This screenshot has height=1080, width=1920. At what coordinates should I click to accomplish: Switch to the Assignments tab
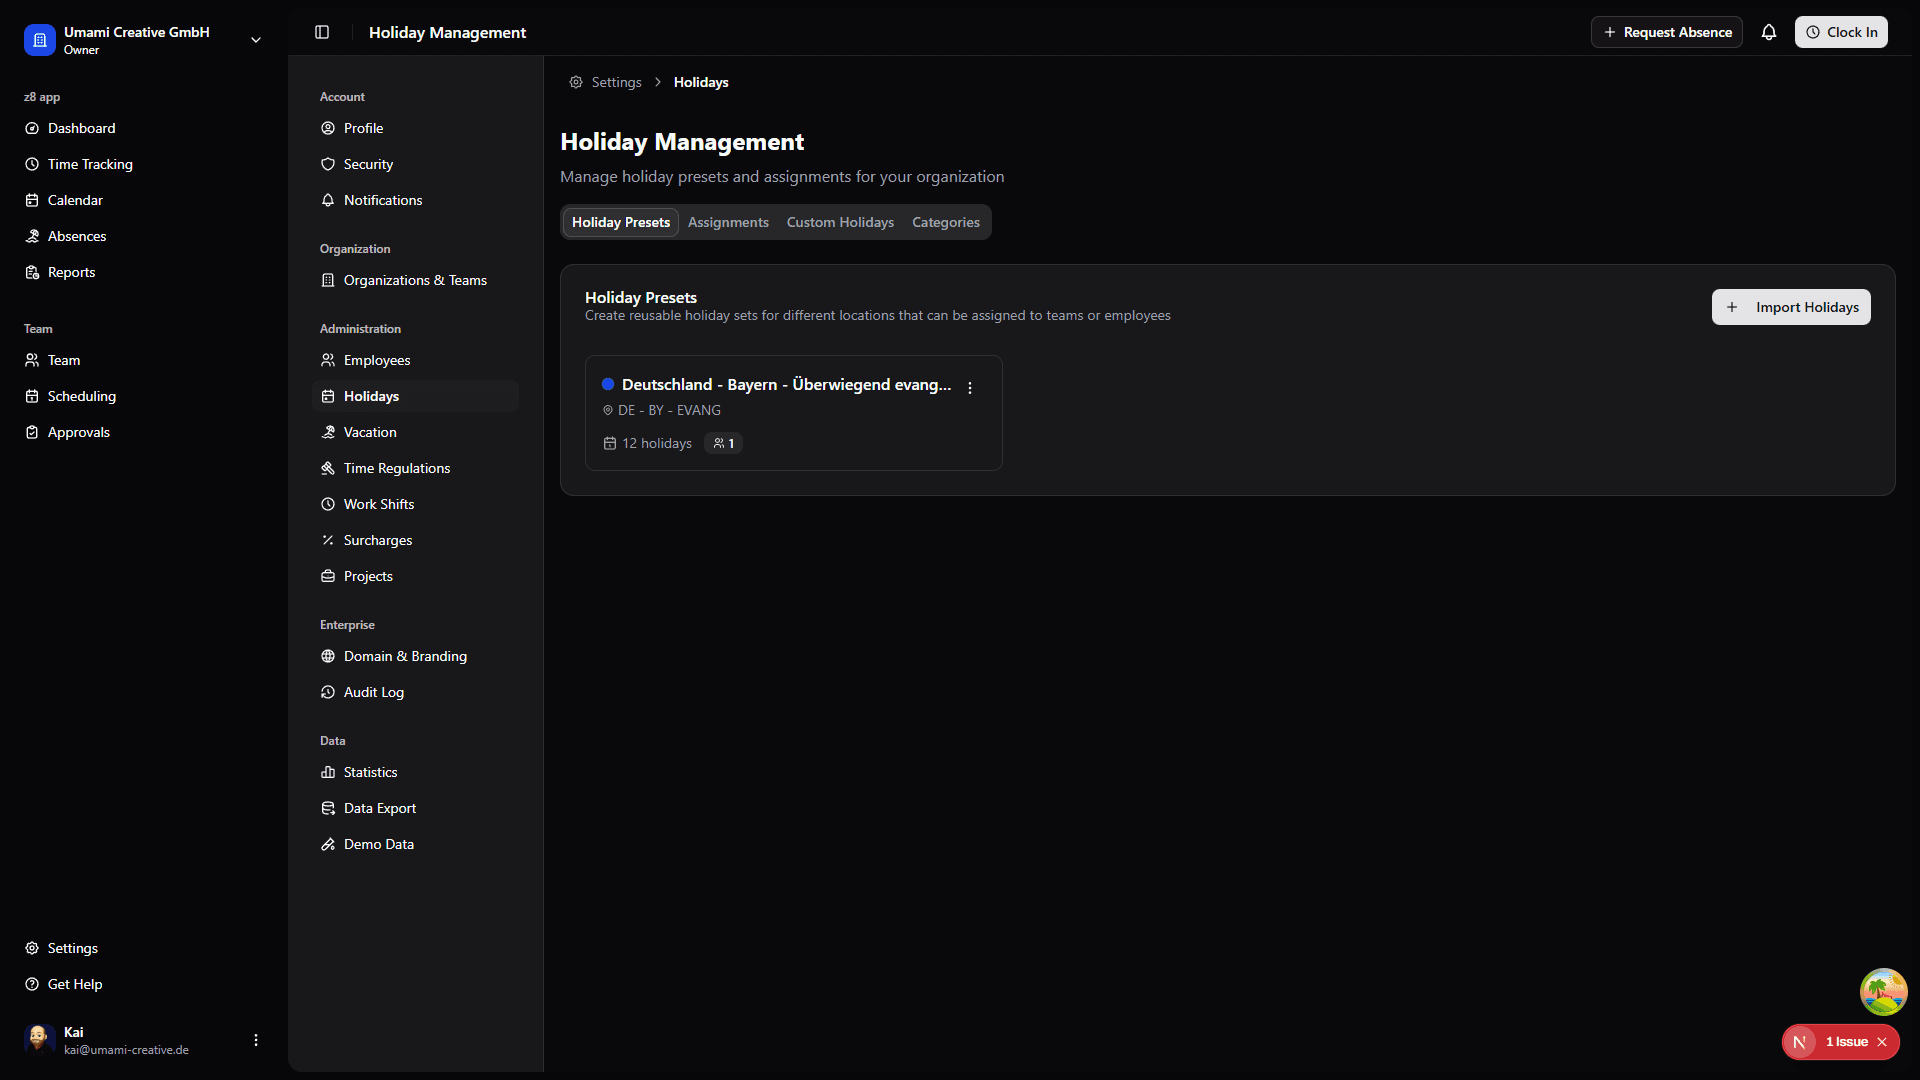[x=728, y=222]
